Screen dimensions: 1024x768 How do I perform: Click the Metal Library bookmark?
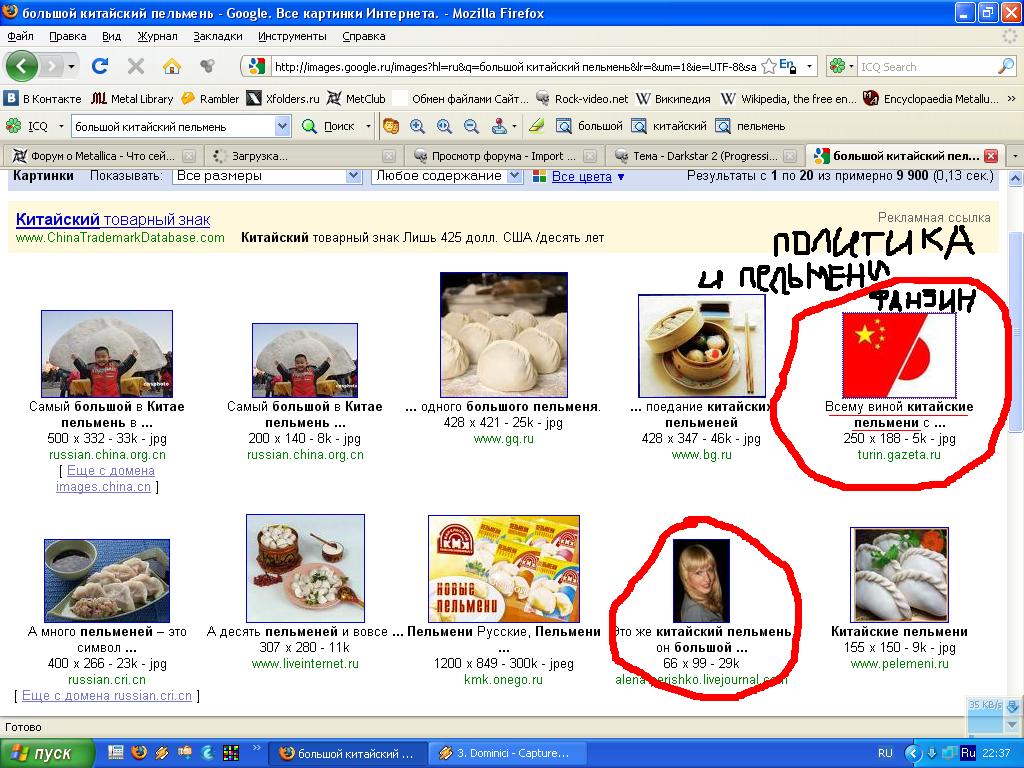click(132, 99)
